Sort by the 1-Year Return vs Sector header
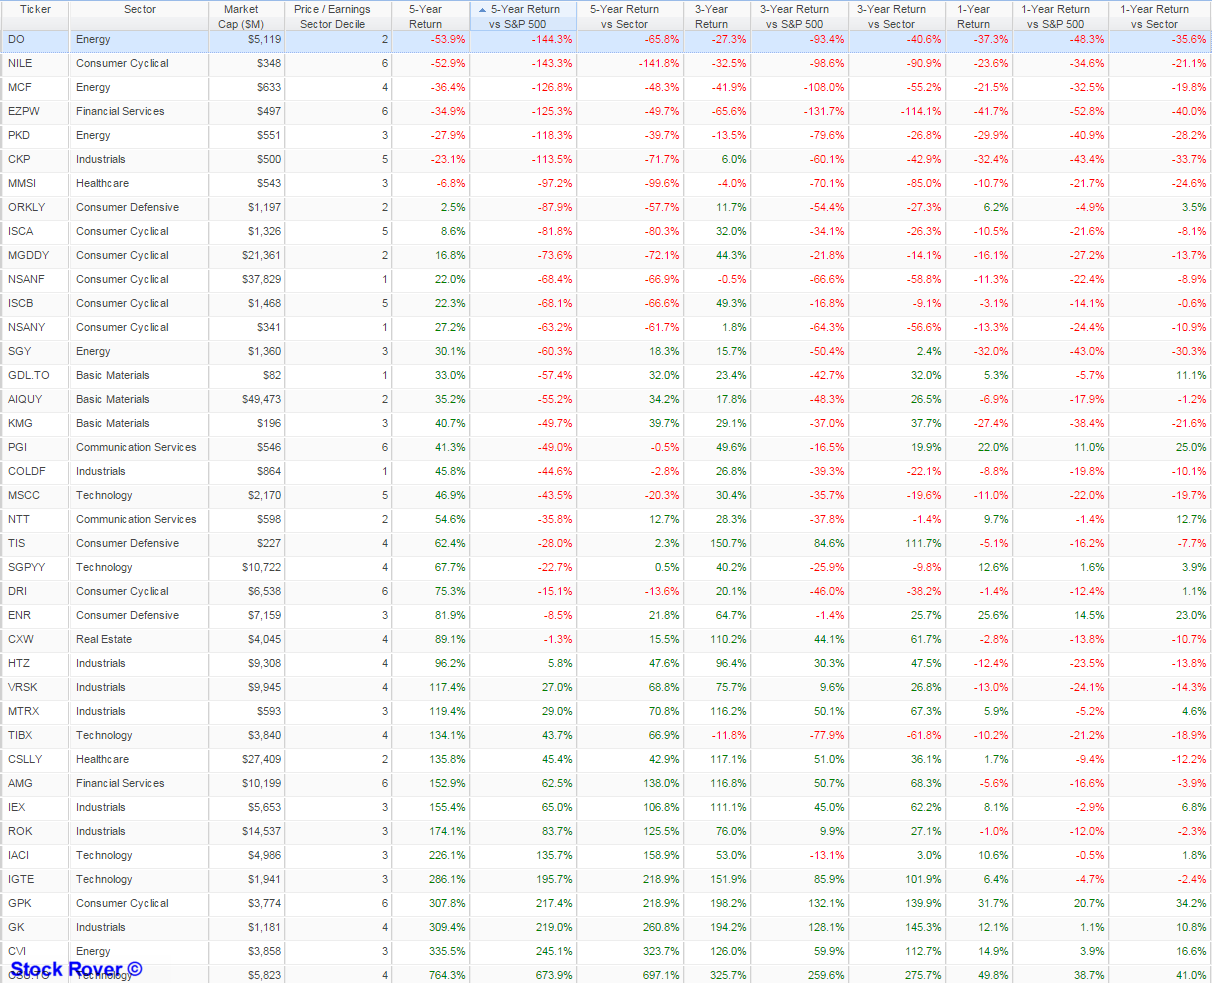Image resolution: width=1212 pixels, height=983 pixels. pyautogui.click(x=1156, y=14)
